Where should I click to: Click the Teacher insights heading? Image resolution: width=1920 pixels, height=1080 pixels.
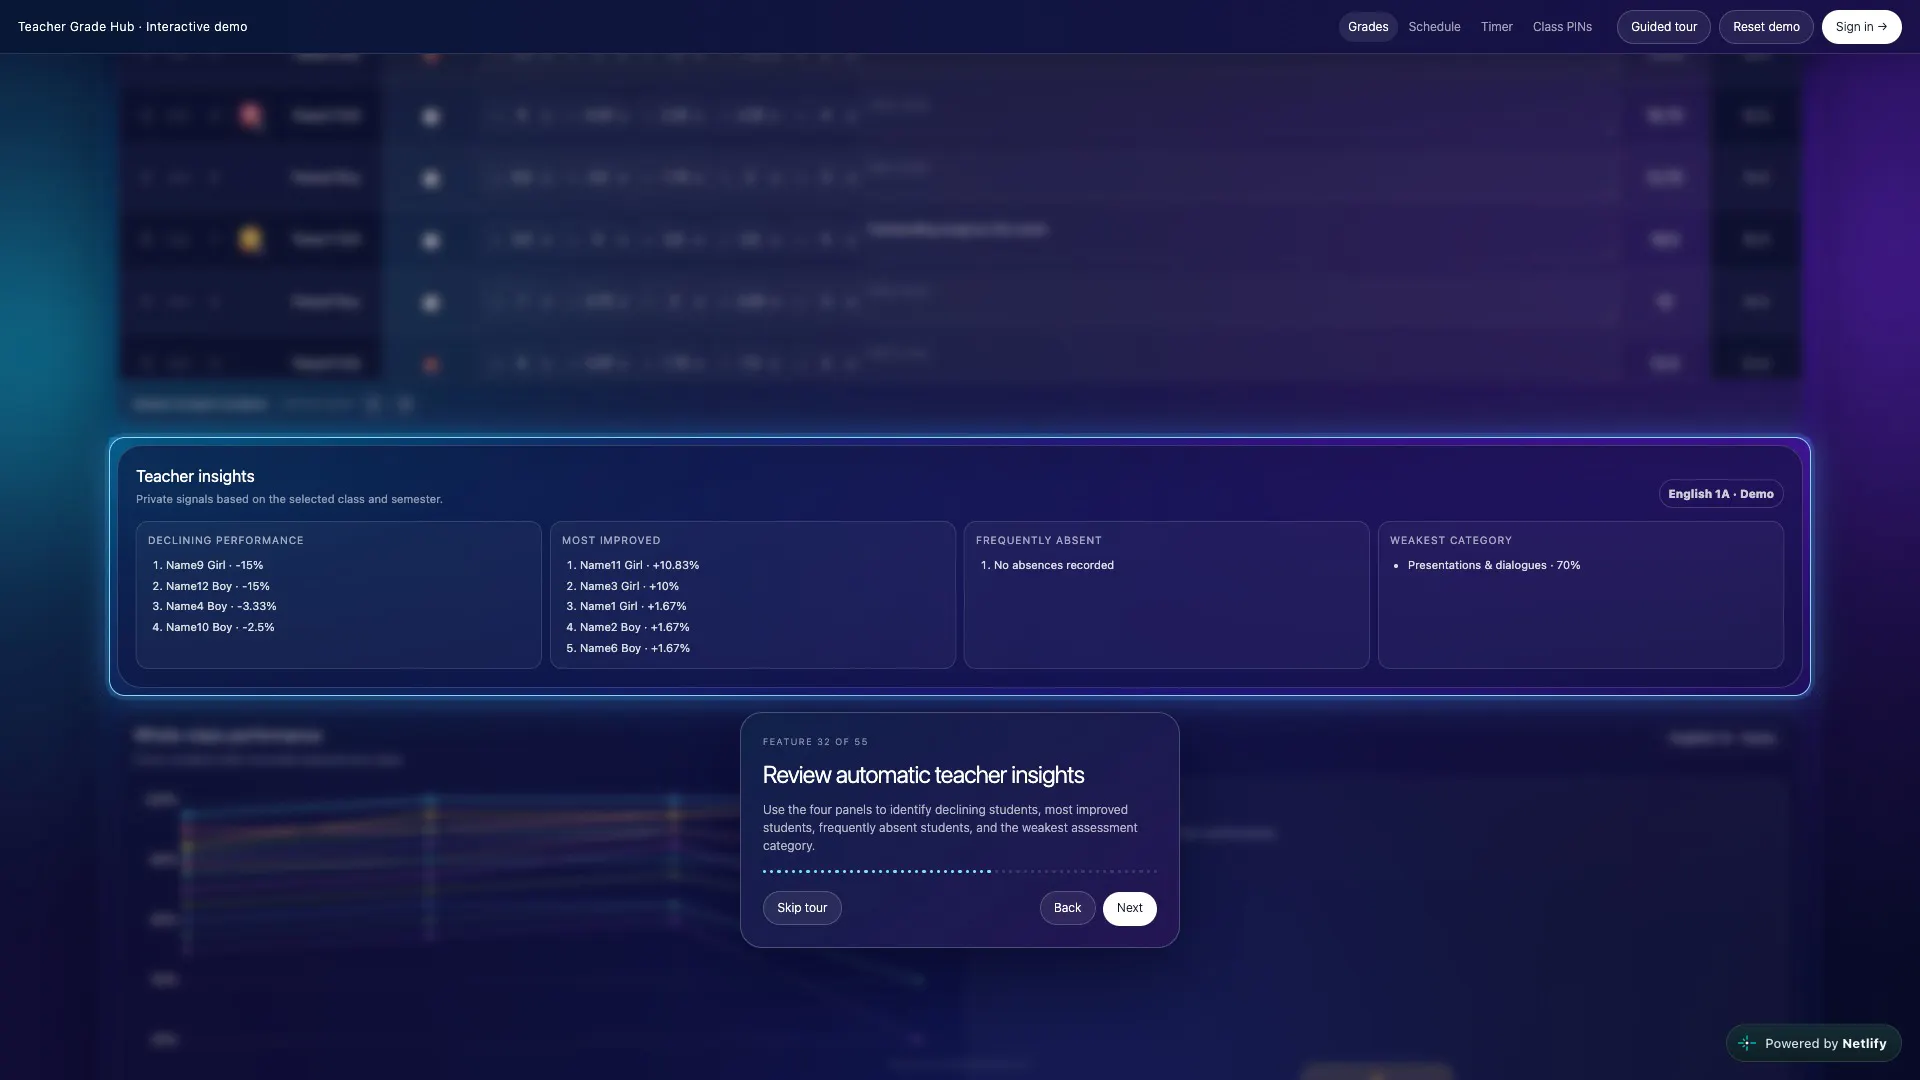click(195, 477)
